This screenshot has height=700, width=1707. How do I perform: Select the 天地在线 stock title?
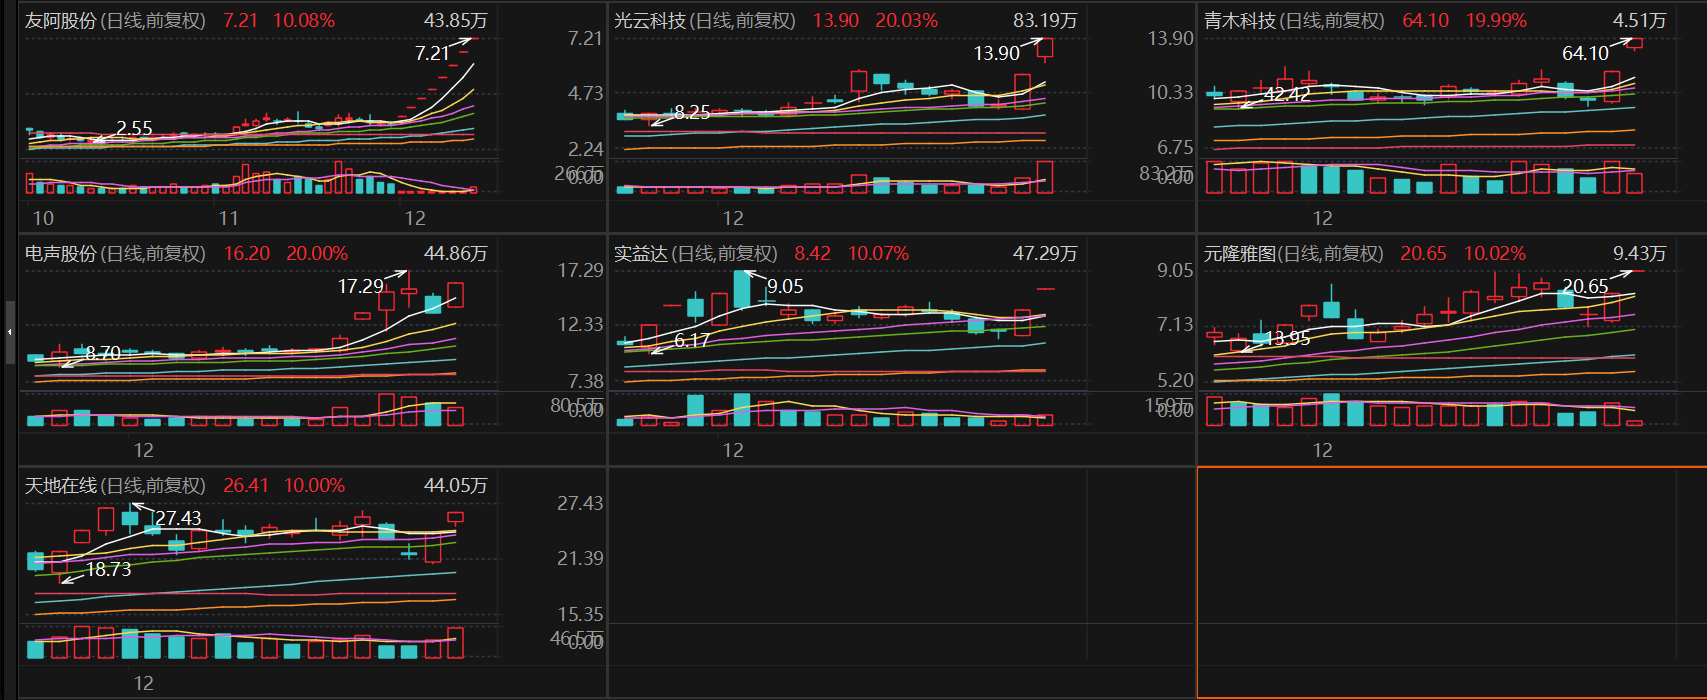coord(115,486)
